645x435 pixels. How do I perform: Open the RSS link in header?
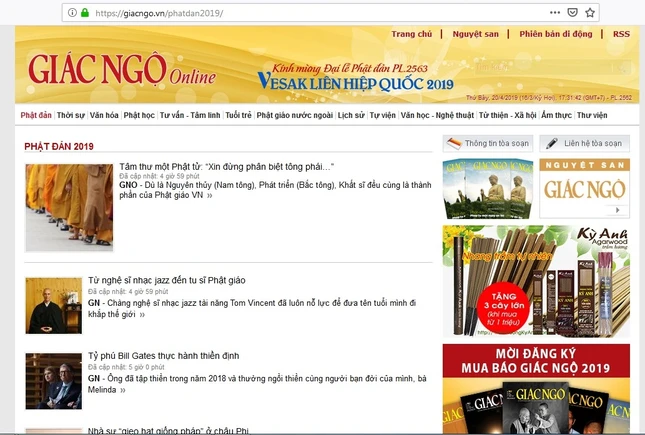(621, 34)
